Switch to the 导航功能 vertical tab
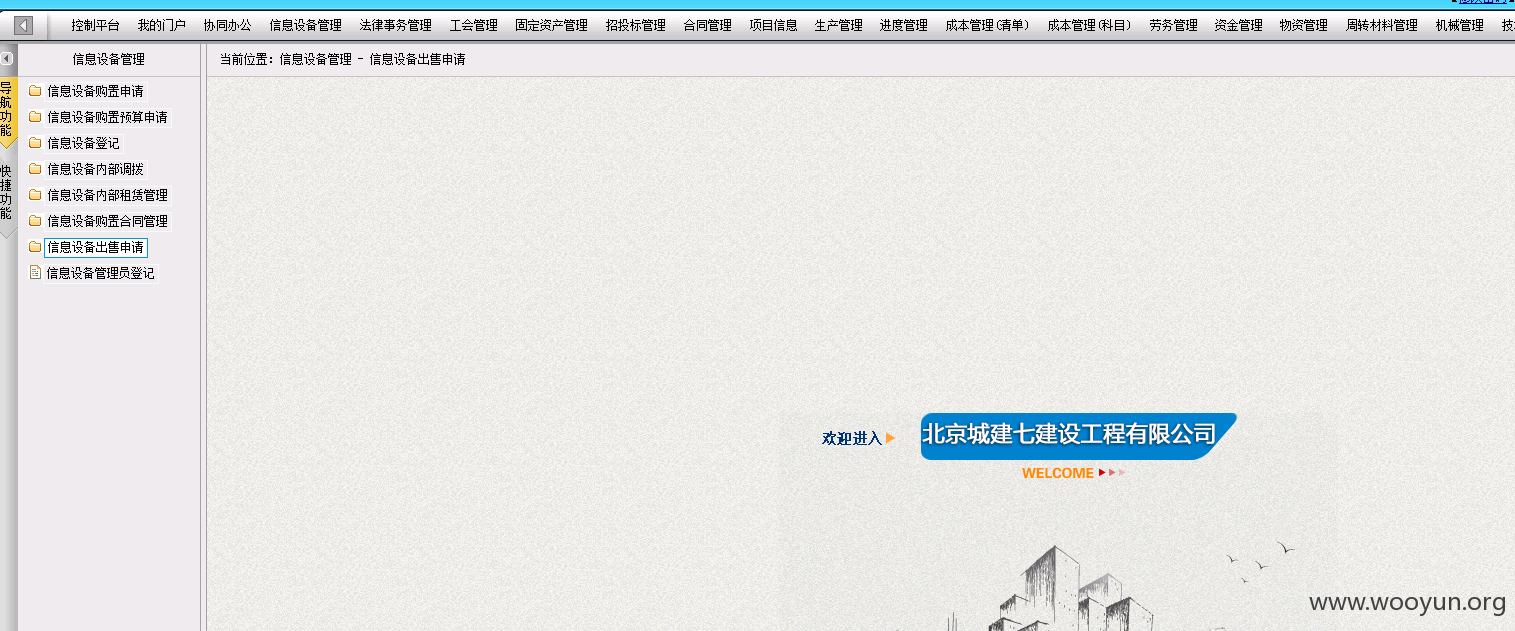 click(x=7, y=112)
